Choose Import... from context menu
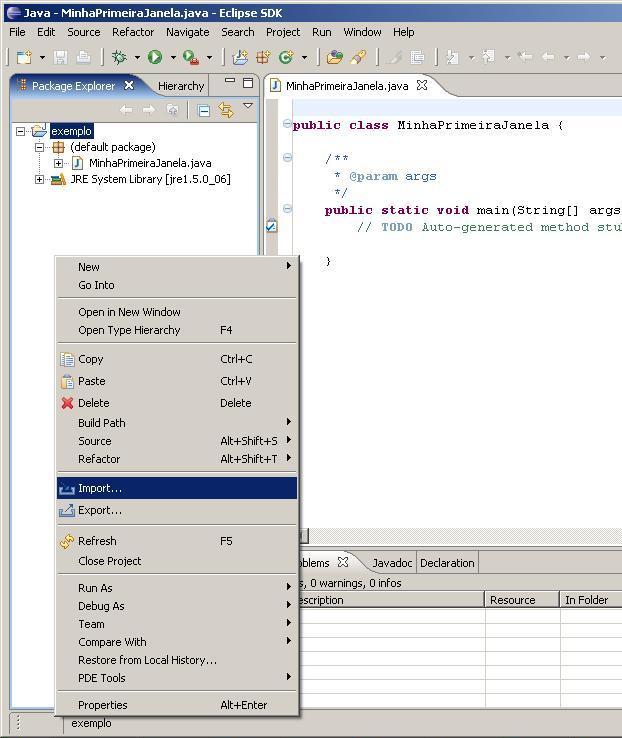 (x=177, y=488)
